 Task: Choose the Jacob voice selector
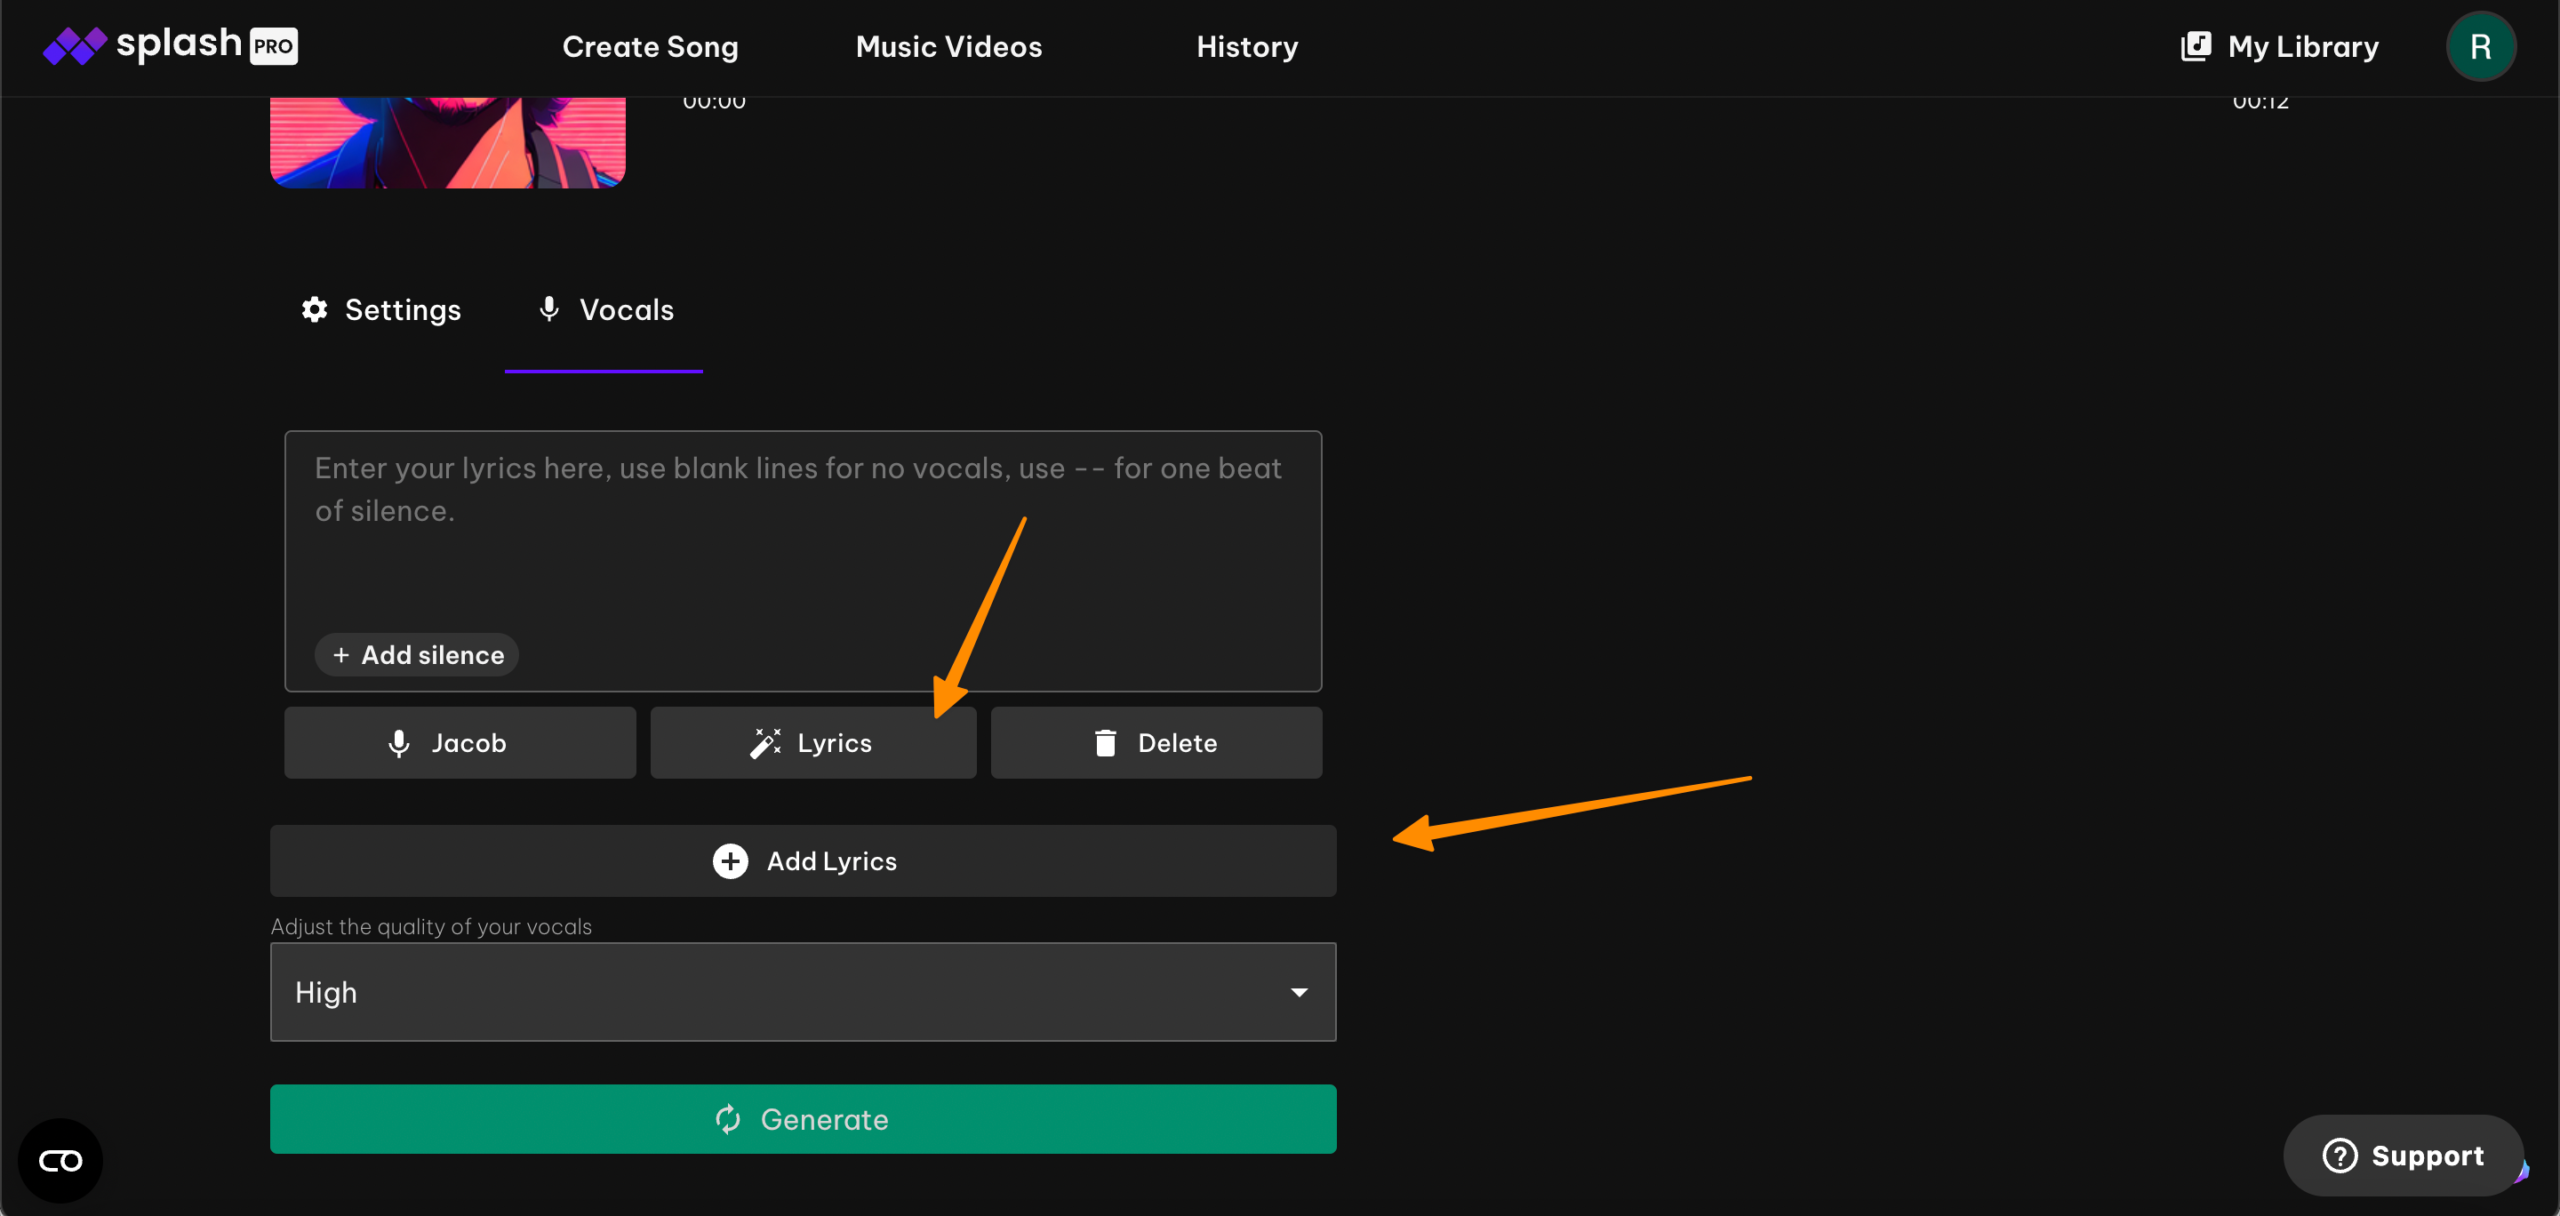460,743
